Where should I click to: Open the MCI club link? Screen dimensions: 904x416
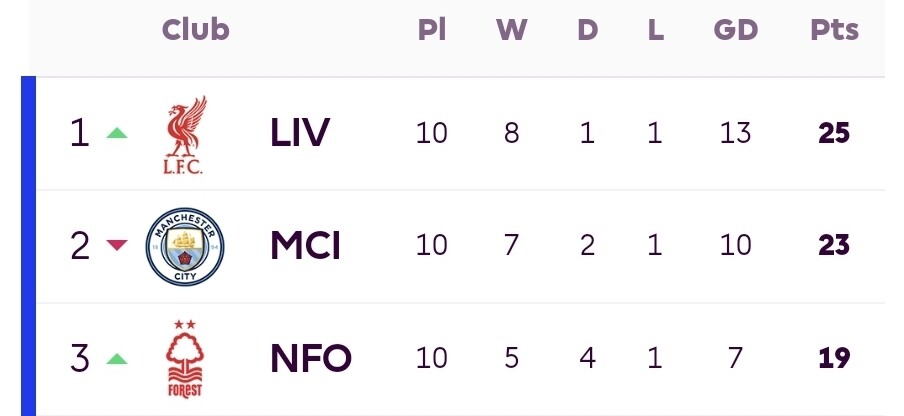305,245
